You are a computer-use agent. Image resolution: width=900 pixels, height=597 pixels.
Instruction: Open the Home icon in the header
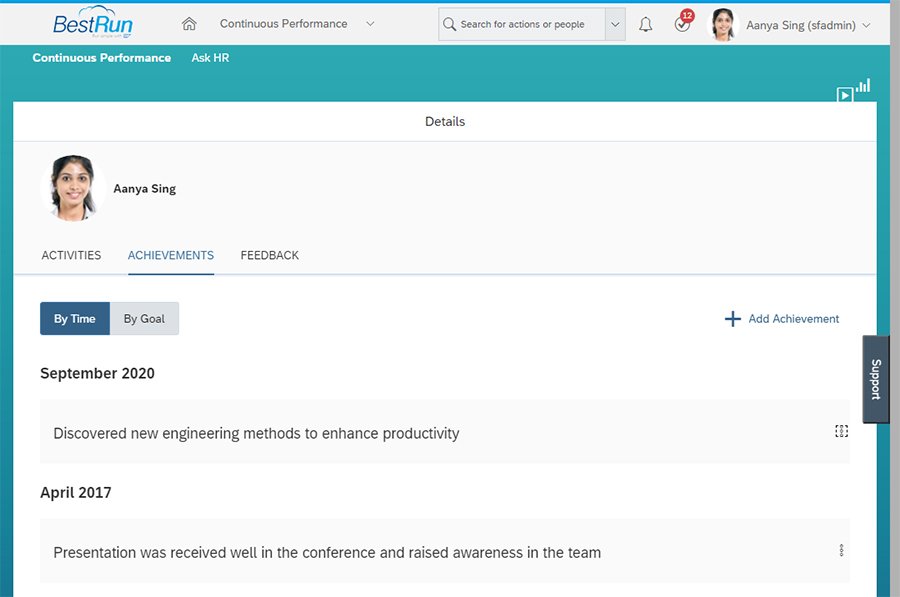[x=188, y=22]
